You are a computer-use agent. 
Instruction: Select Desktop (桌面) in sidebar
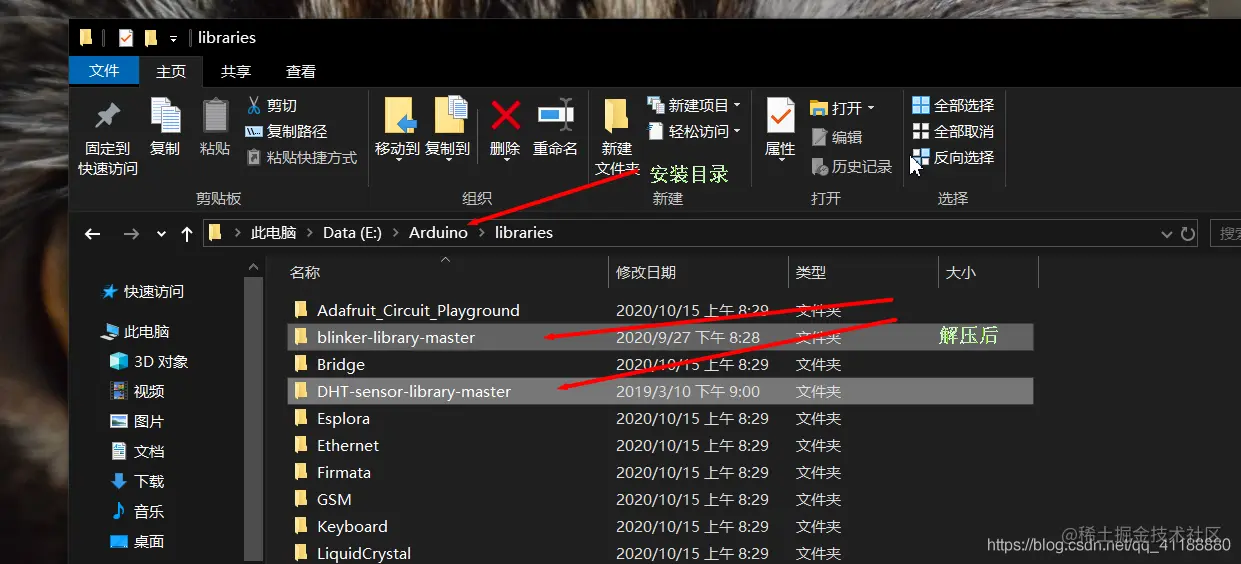pyautogui.click(x=137, y=542)
